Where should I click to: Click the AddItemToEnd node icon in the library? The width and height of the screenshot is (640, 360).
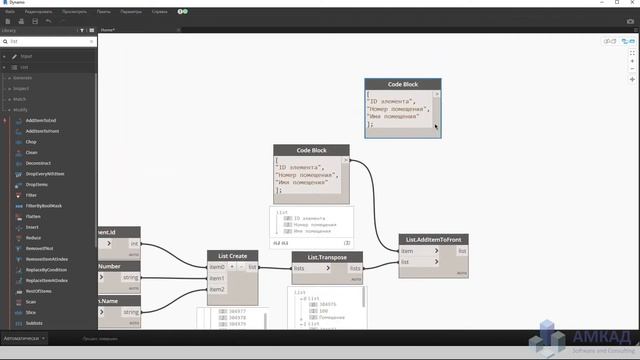[19, 121]
